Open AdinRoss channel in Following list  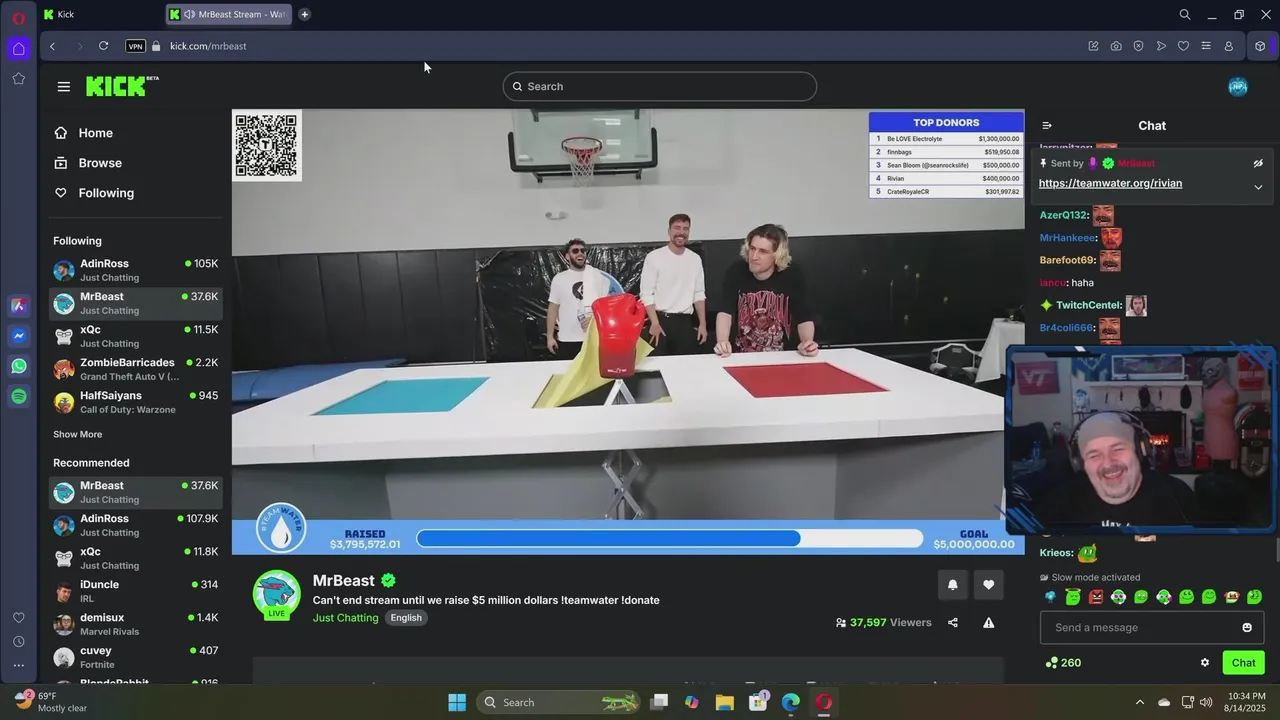[136, 270]
